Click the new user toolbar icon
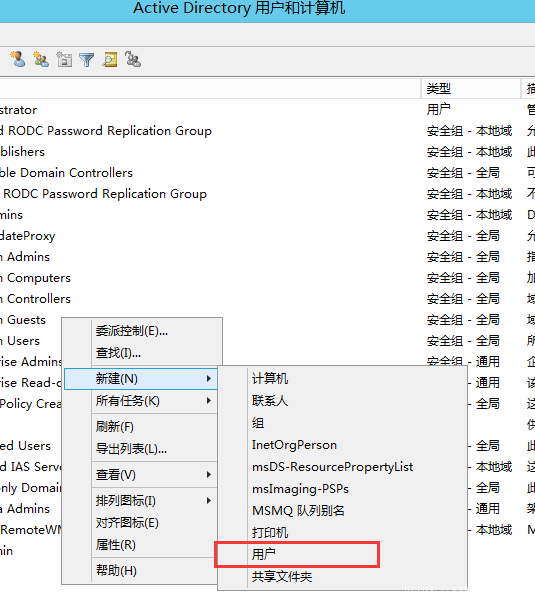Screen dimensions: 535x605 tap(18, 59)
